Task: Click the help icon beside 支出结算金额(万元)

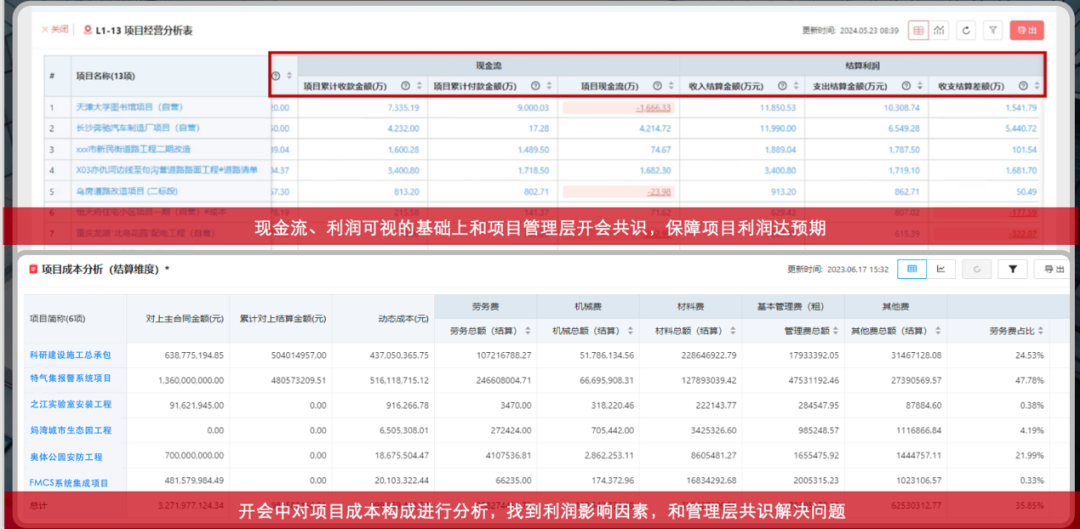Action: 906,86
